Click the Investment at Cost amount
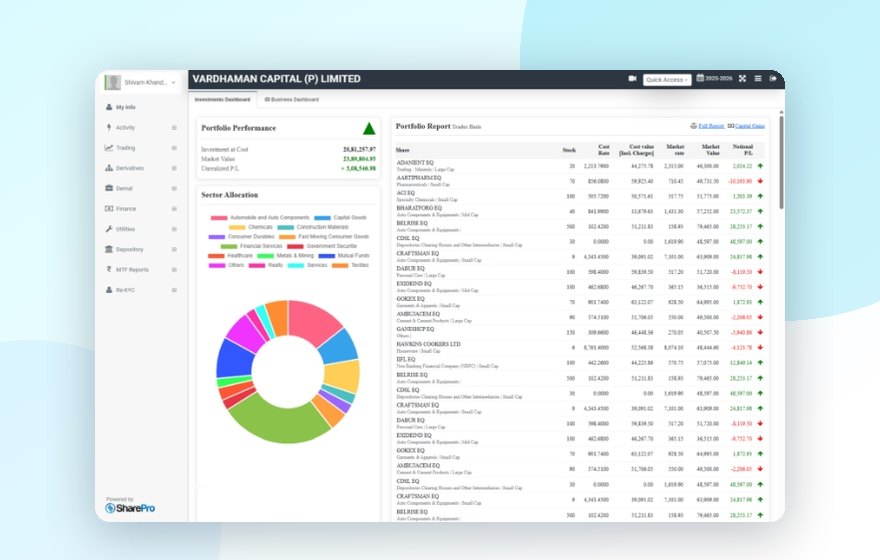This screenshot has width=880, height=560. coord(359,149)
